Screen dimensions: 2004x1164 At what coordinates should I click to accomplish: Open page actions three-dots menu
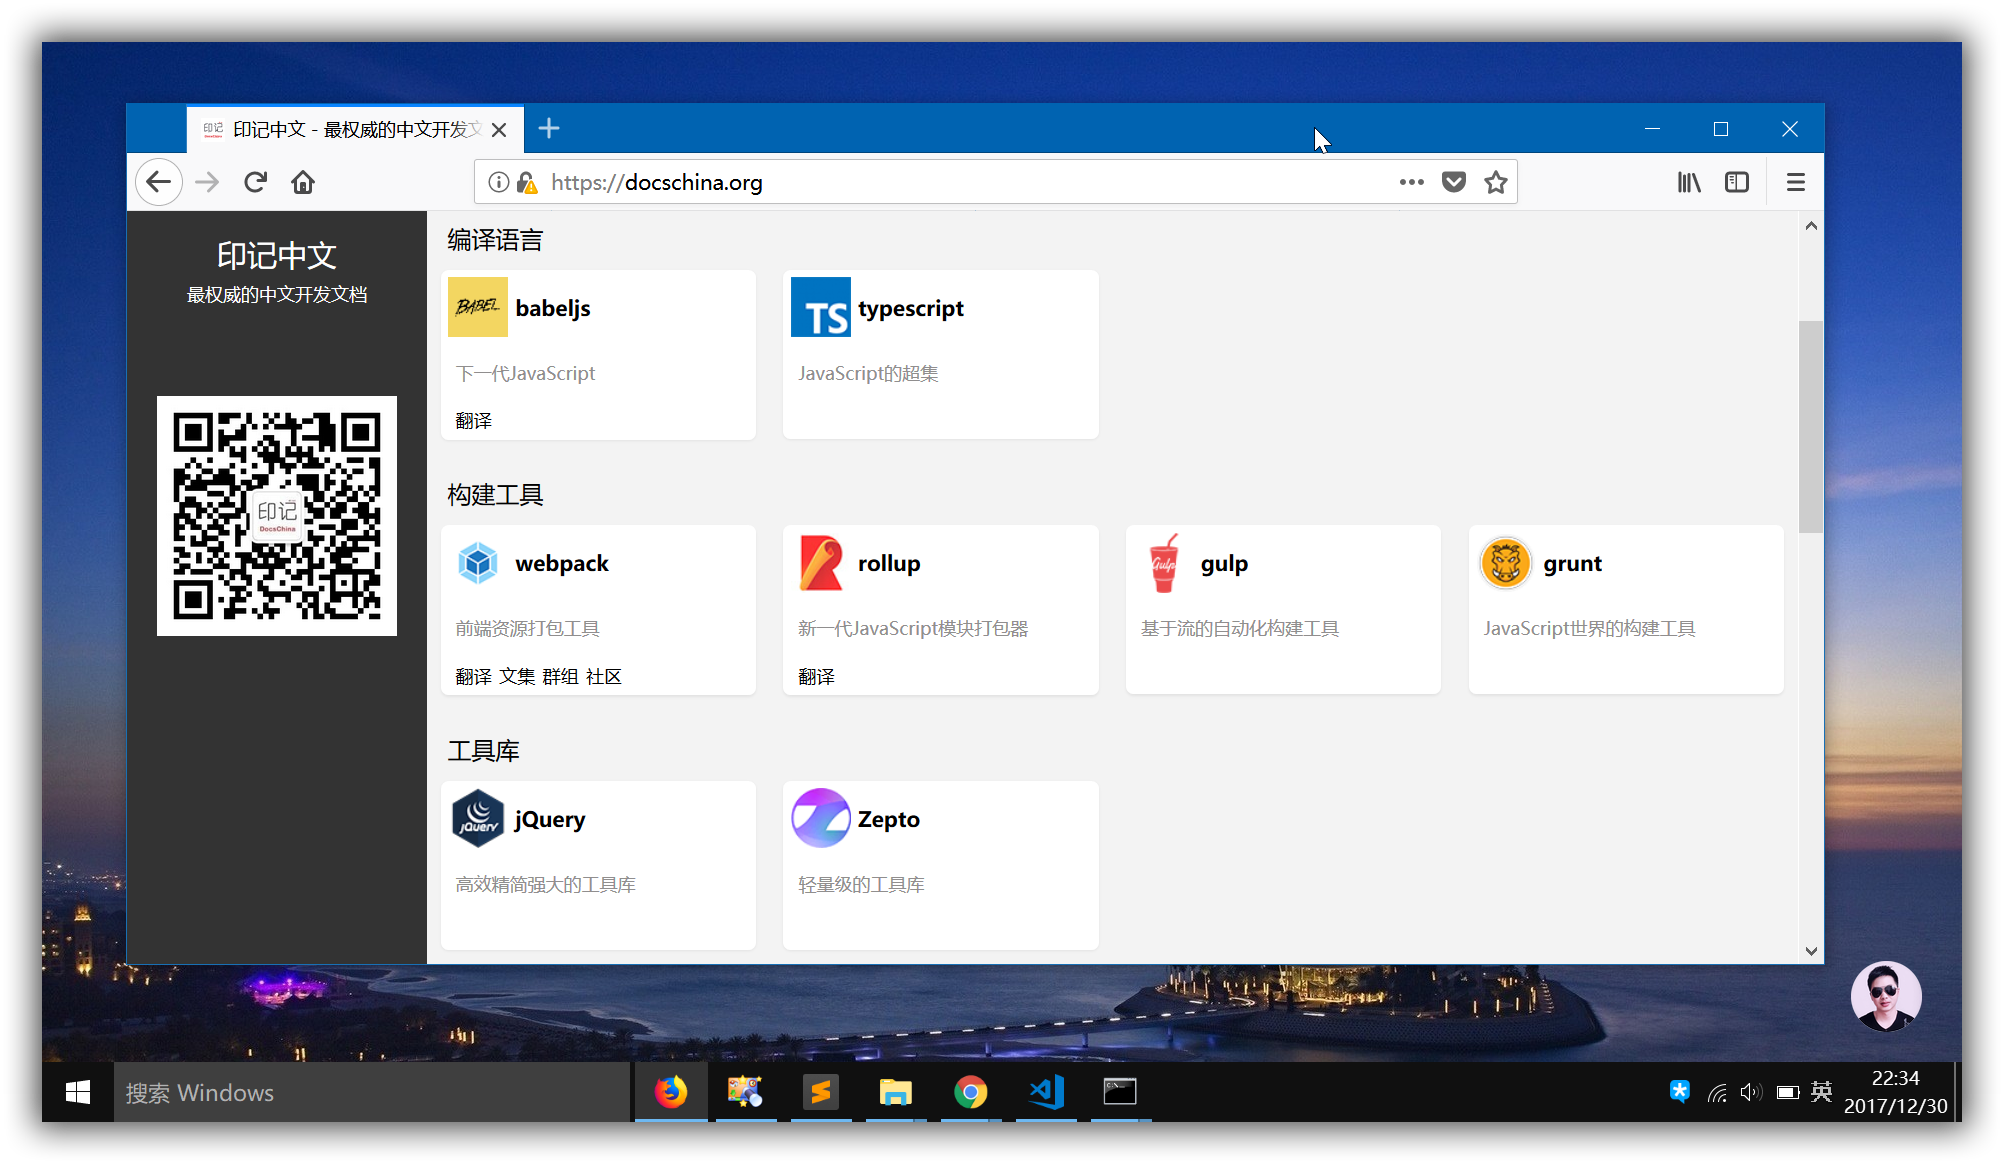(1411, 182)
